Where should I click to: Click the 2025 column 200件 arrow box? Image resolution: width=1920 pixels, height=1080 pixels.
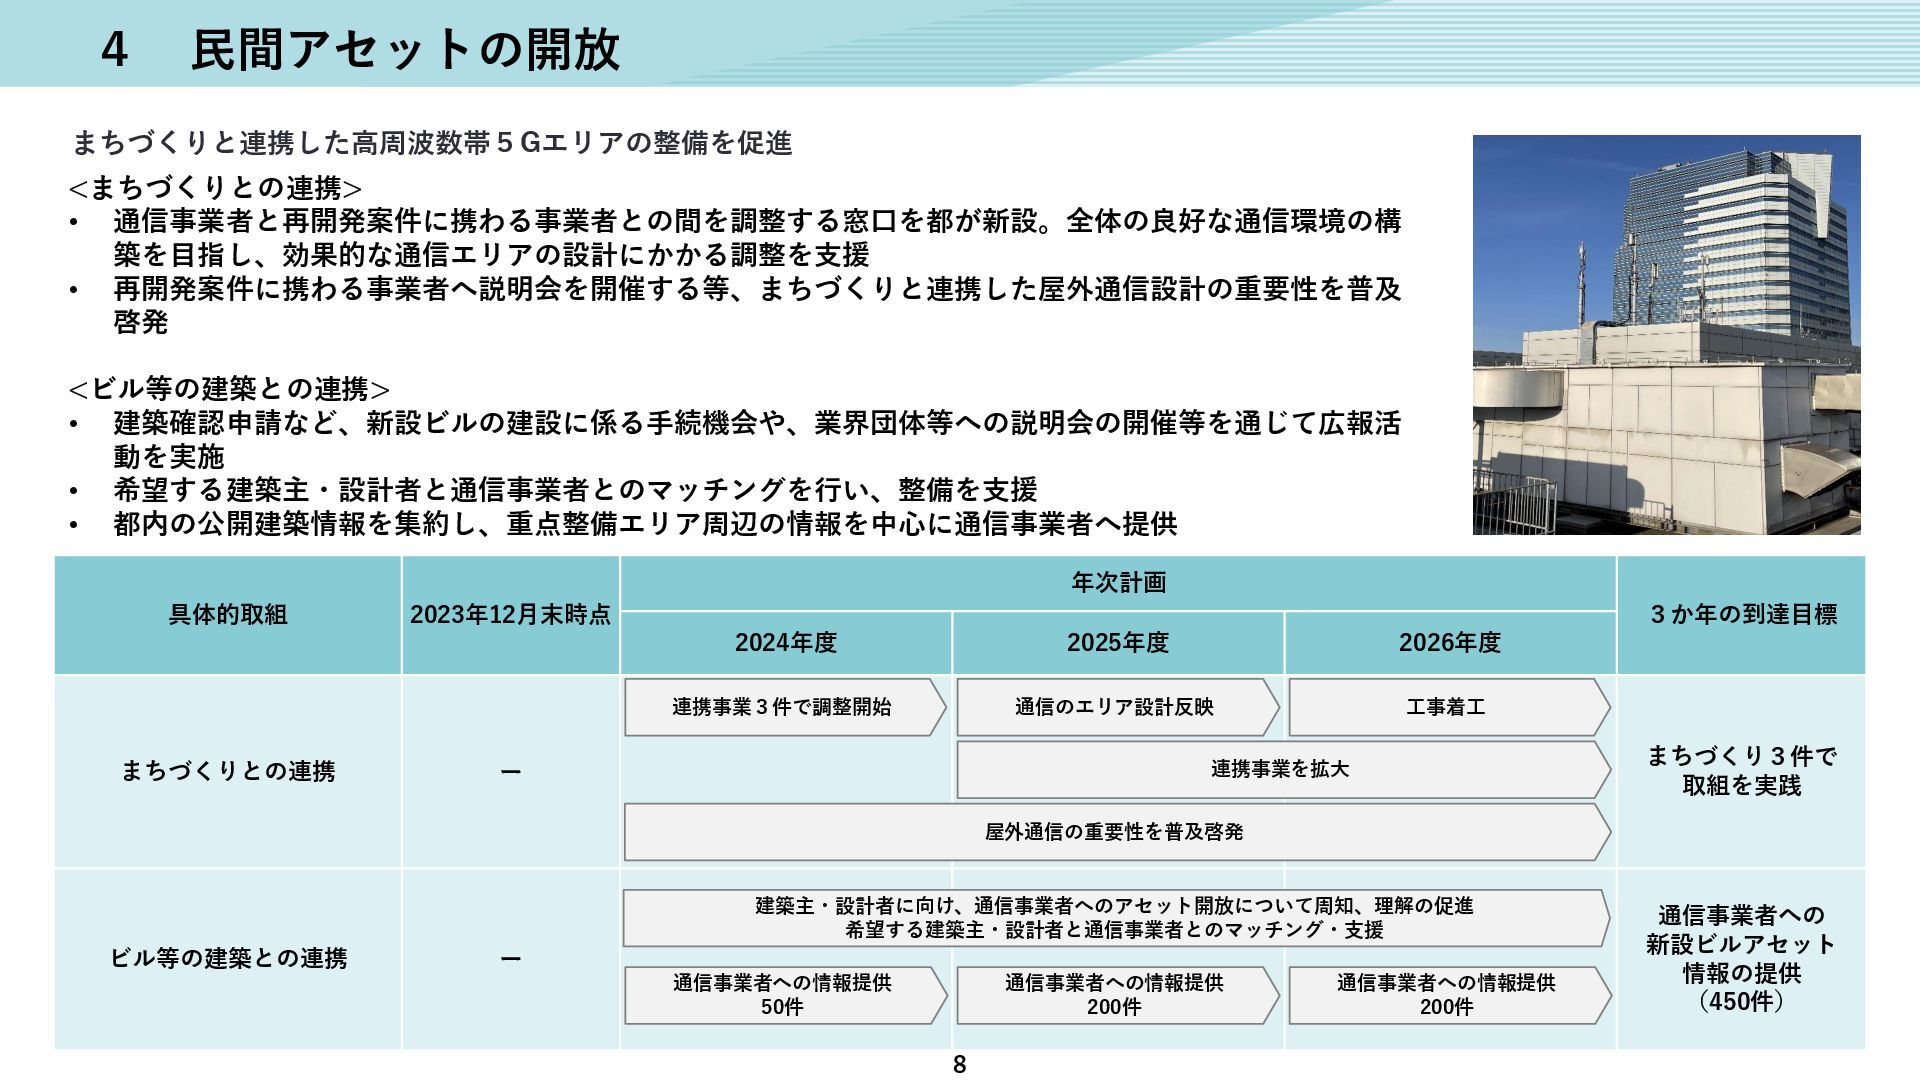point(1114,995)
